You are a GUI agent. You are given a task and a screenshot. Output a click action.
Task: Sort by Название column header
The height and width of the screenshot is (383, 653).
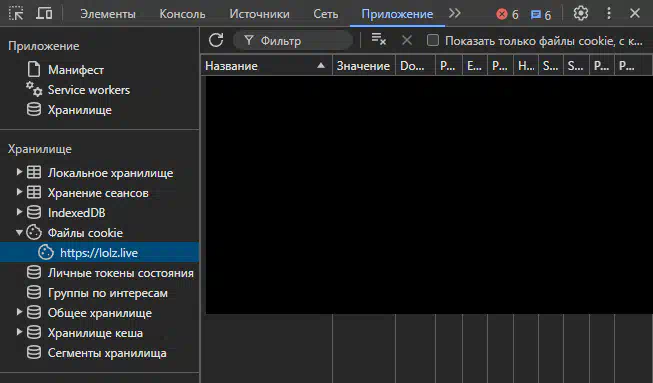tap(267, 66)
